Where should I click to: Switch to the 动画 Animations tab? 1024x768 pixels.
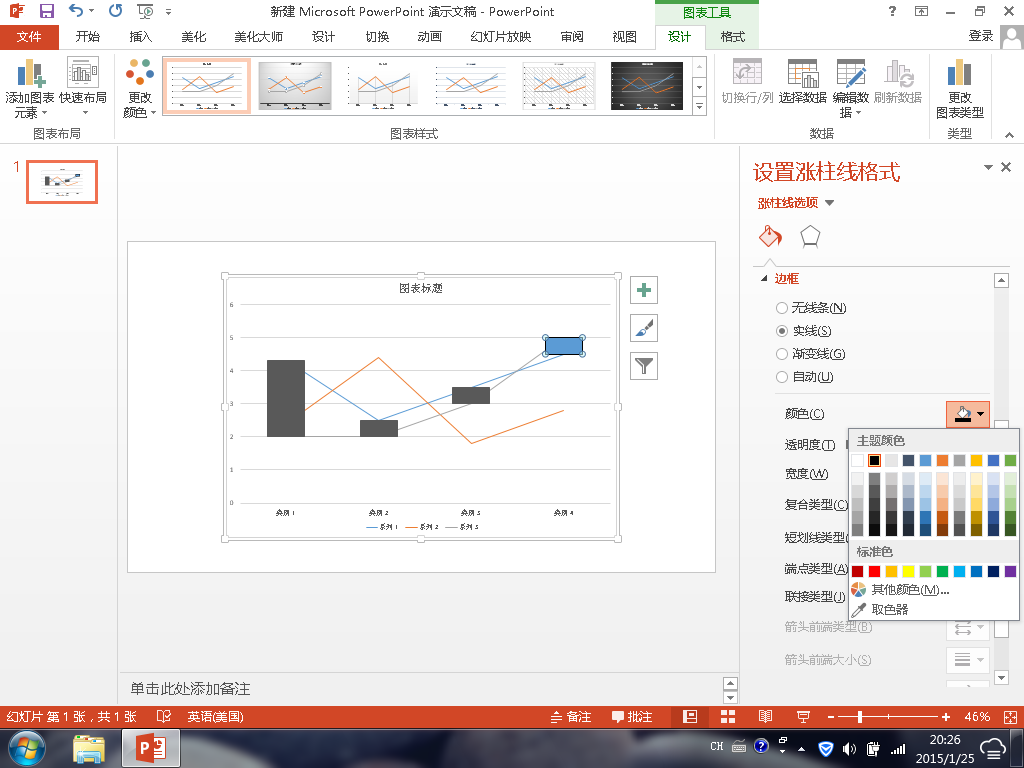coord(430,37)
